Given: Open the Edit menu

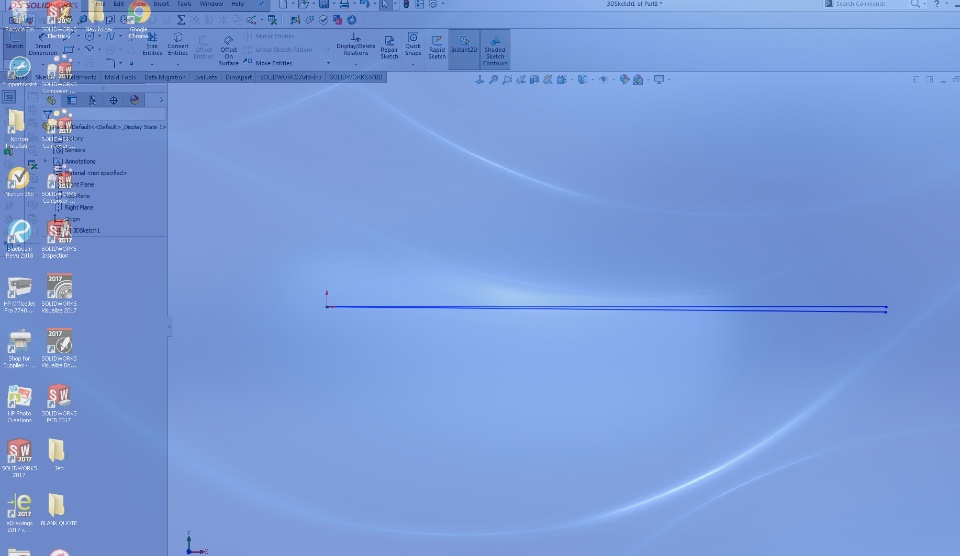Looking at the screenshot, I should pos(119,4).
